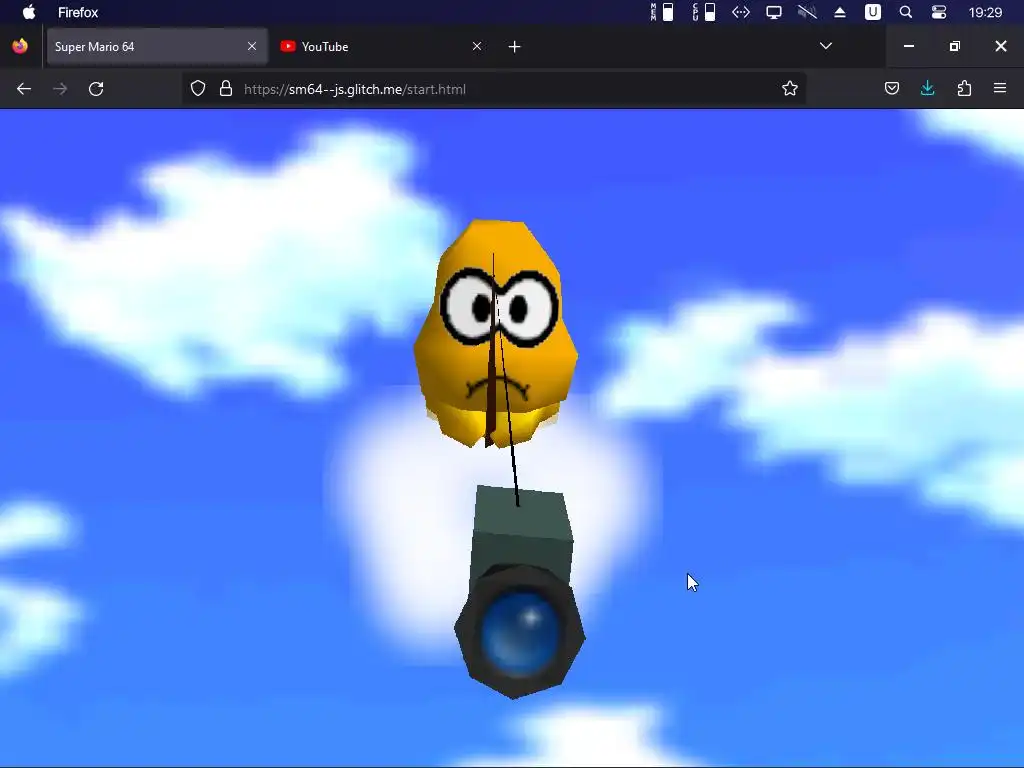Open a new tab with plus button
1024x768 pixels.
click(x=515, y=46)
